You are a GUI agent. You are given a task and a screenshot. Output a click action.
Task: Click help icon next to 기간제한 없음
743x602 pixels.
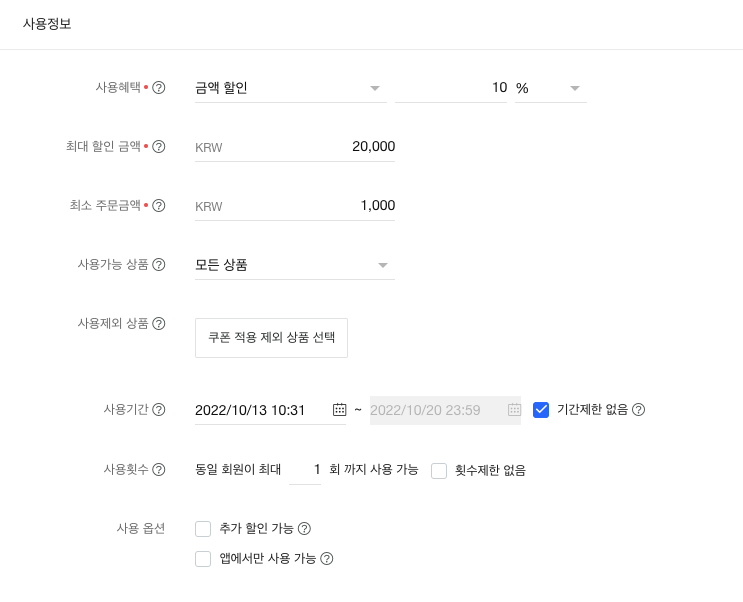pyautogui.click(x=639, y=410)
